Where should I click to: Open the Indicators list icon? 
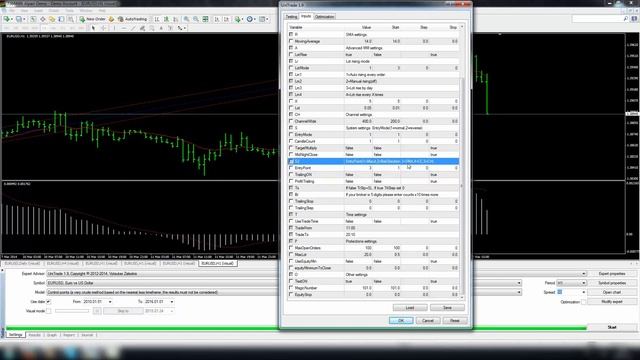click(x=237, y=19)
